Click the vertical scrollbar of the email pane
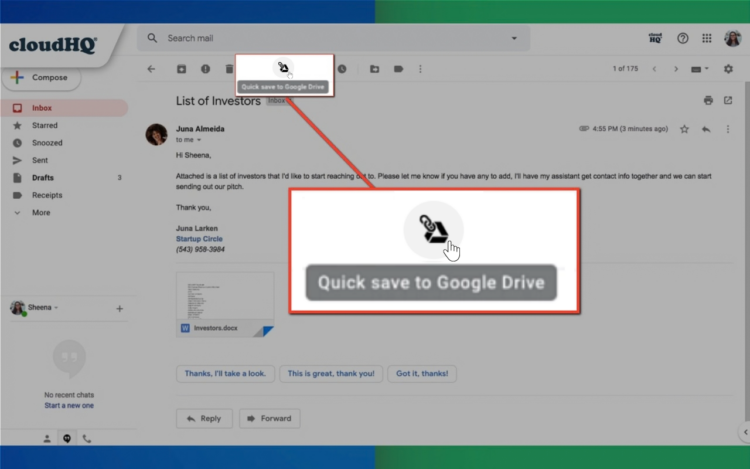The image size is (750, 469). point(747,253)
